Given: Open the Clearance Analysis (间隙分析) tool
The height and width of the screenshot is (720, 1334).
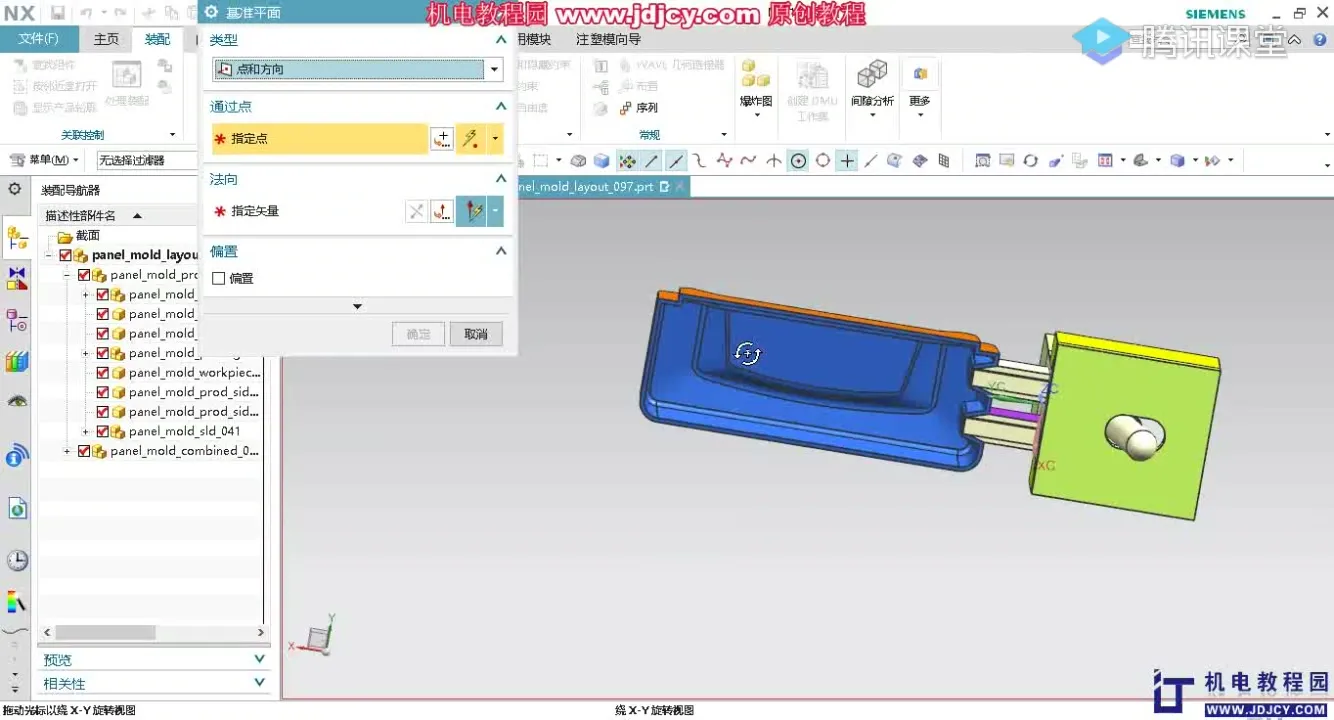Looking at the screenshot, I should click(x=872, y=84).
